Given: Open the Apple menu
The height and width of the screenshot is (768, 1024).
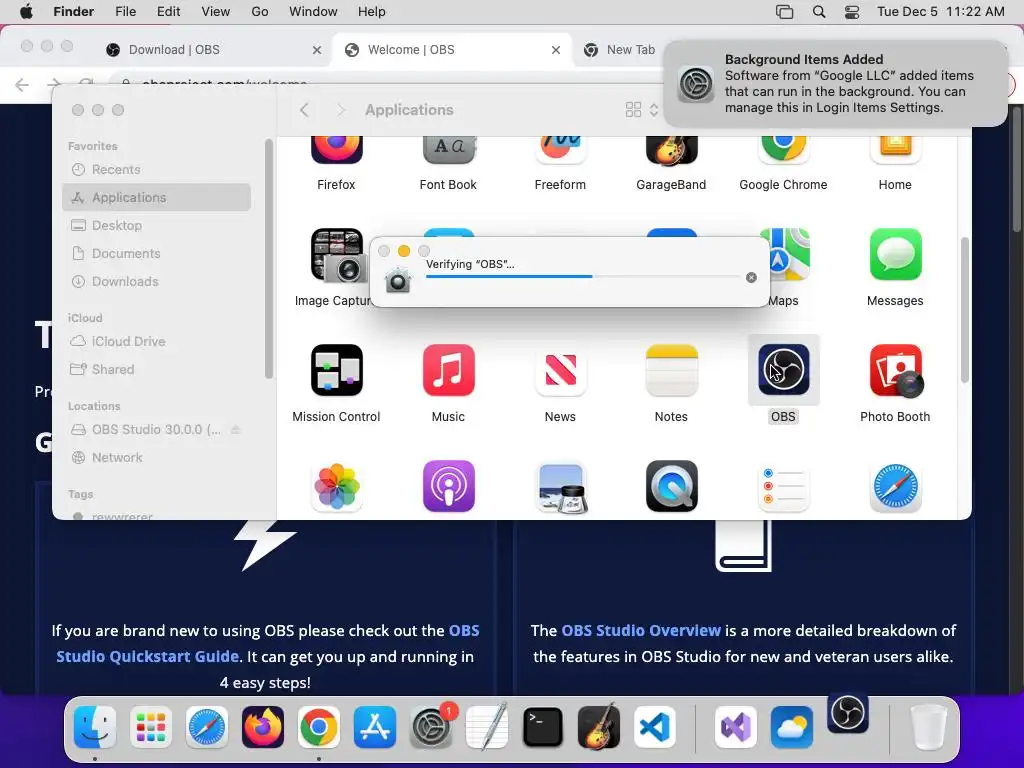Looking at the screenshot, I should 26,12.
